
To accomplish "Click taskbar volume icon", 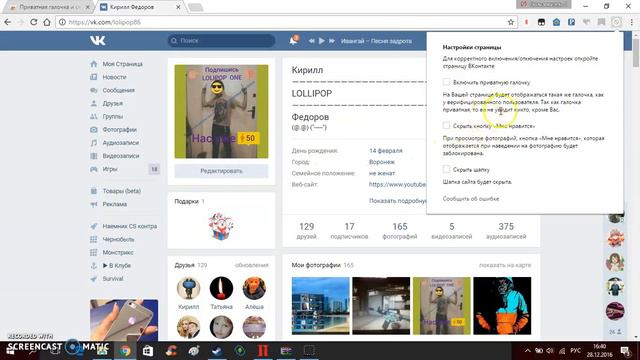I will (550, 351).
